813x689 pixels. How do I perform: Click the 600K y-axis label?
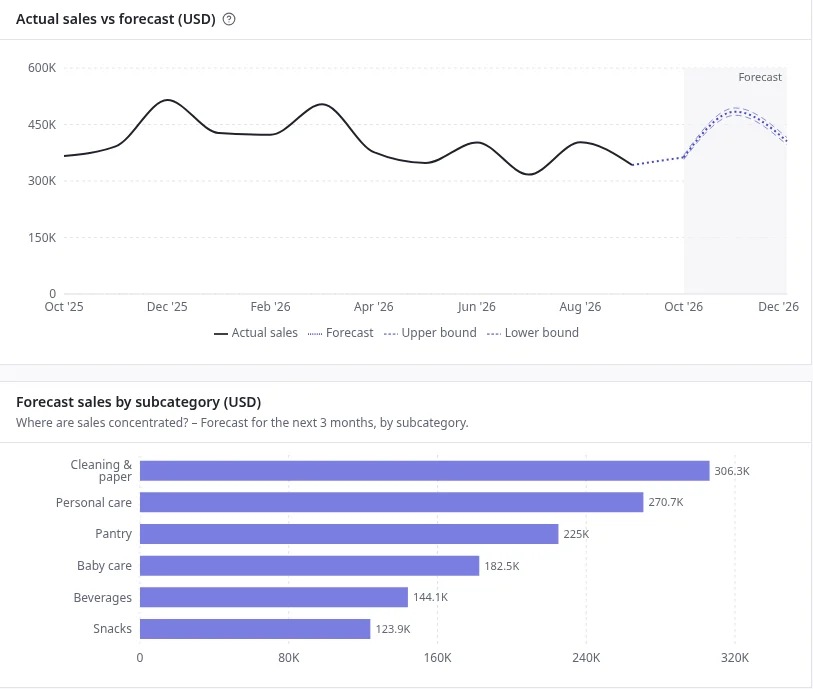point(42,68)
